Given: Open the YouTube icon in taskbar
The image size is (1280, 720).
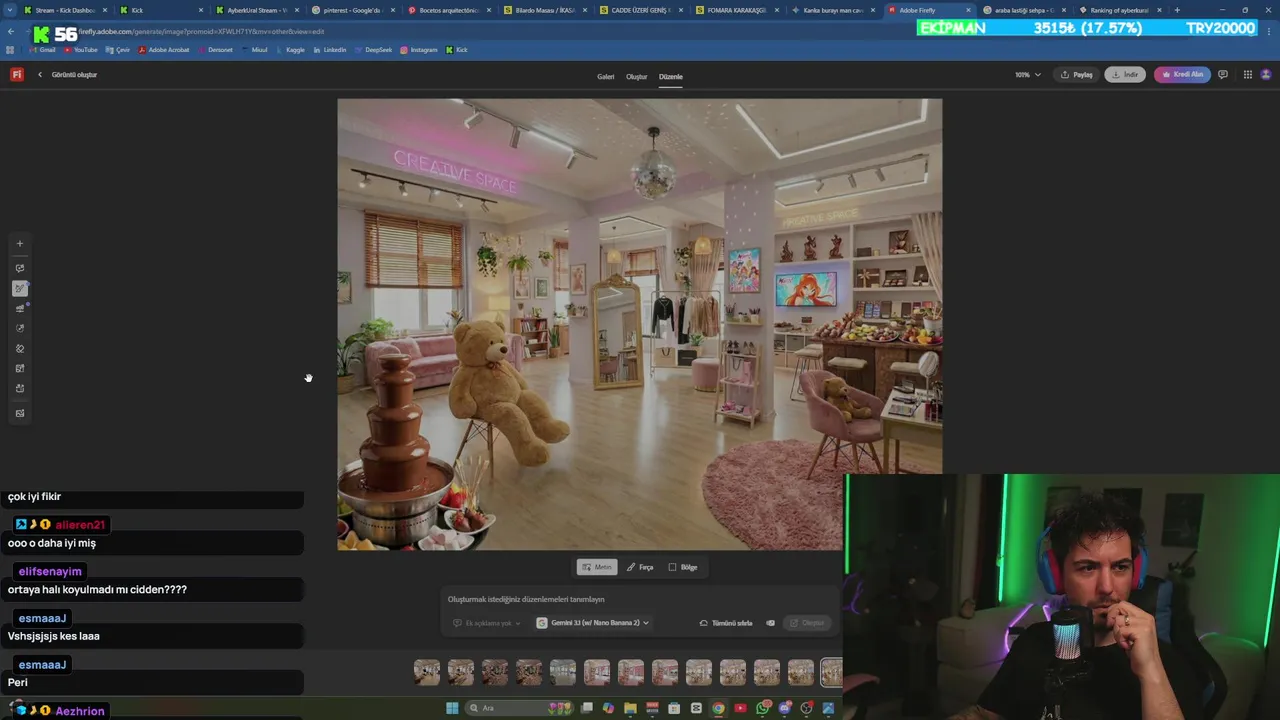Looking at the screenshot, I should [x=740, y=708].
